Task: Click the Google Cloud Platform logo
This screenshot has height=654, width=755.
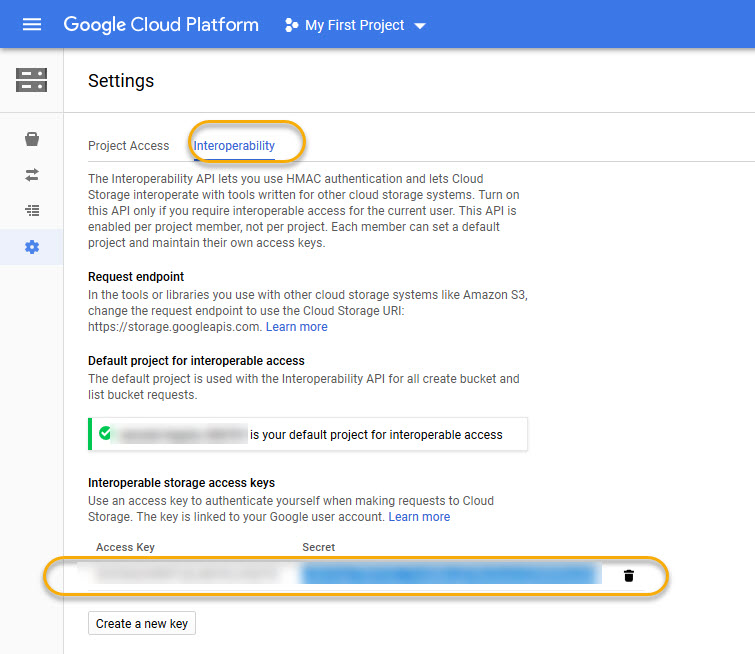Action: (161, 25)
